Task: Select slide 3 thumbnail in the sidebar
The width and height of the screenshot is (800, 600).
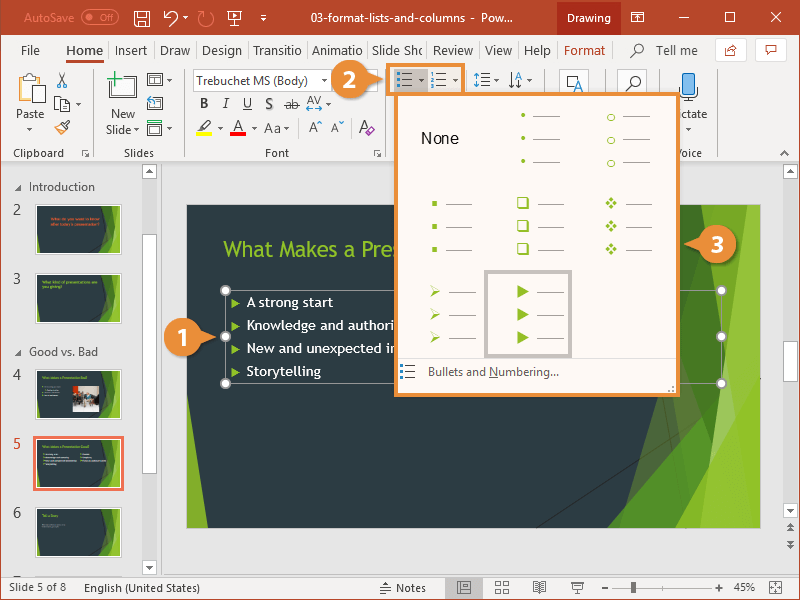Action: pos(78,299)
